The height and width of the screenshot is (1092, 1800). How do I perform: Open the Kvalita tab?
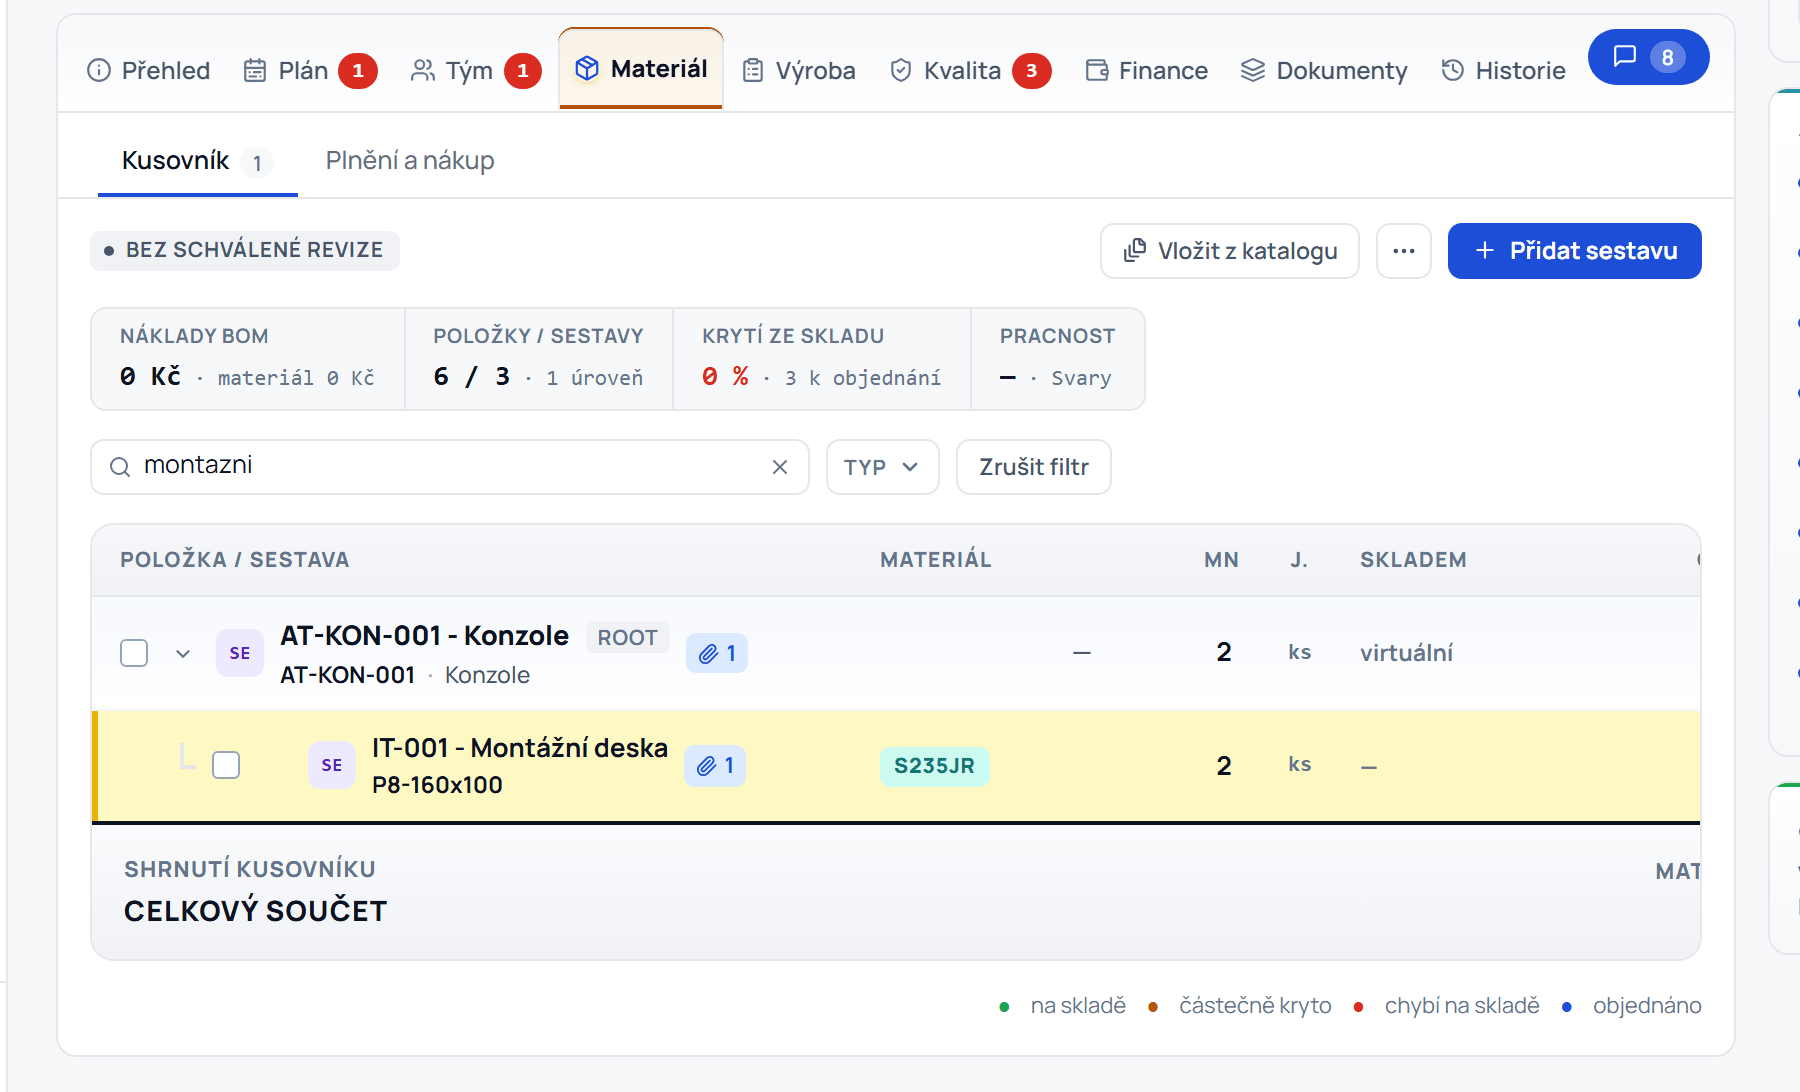(970, 70)
